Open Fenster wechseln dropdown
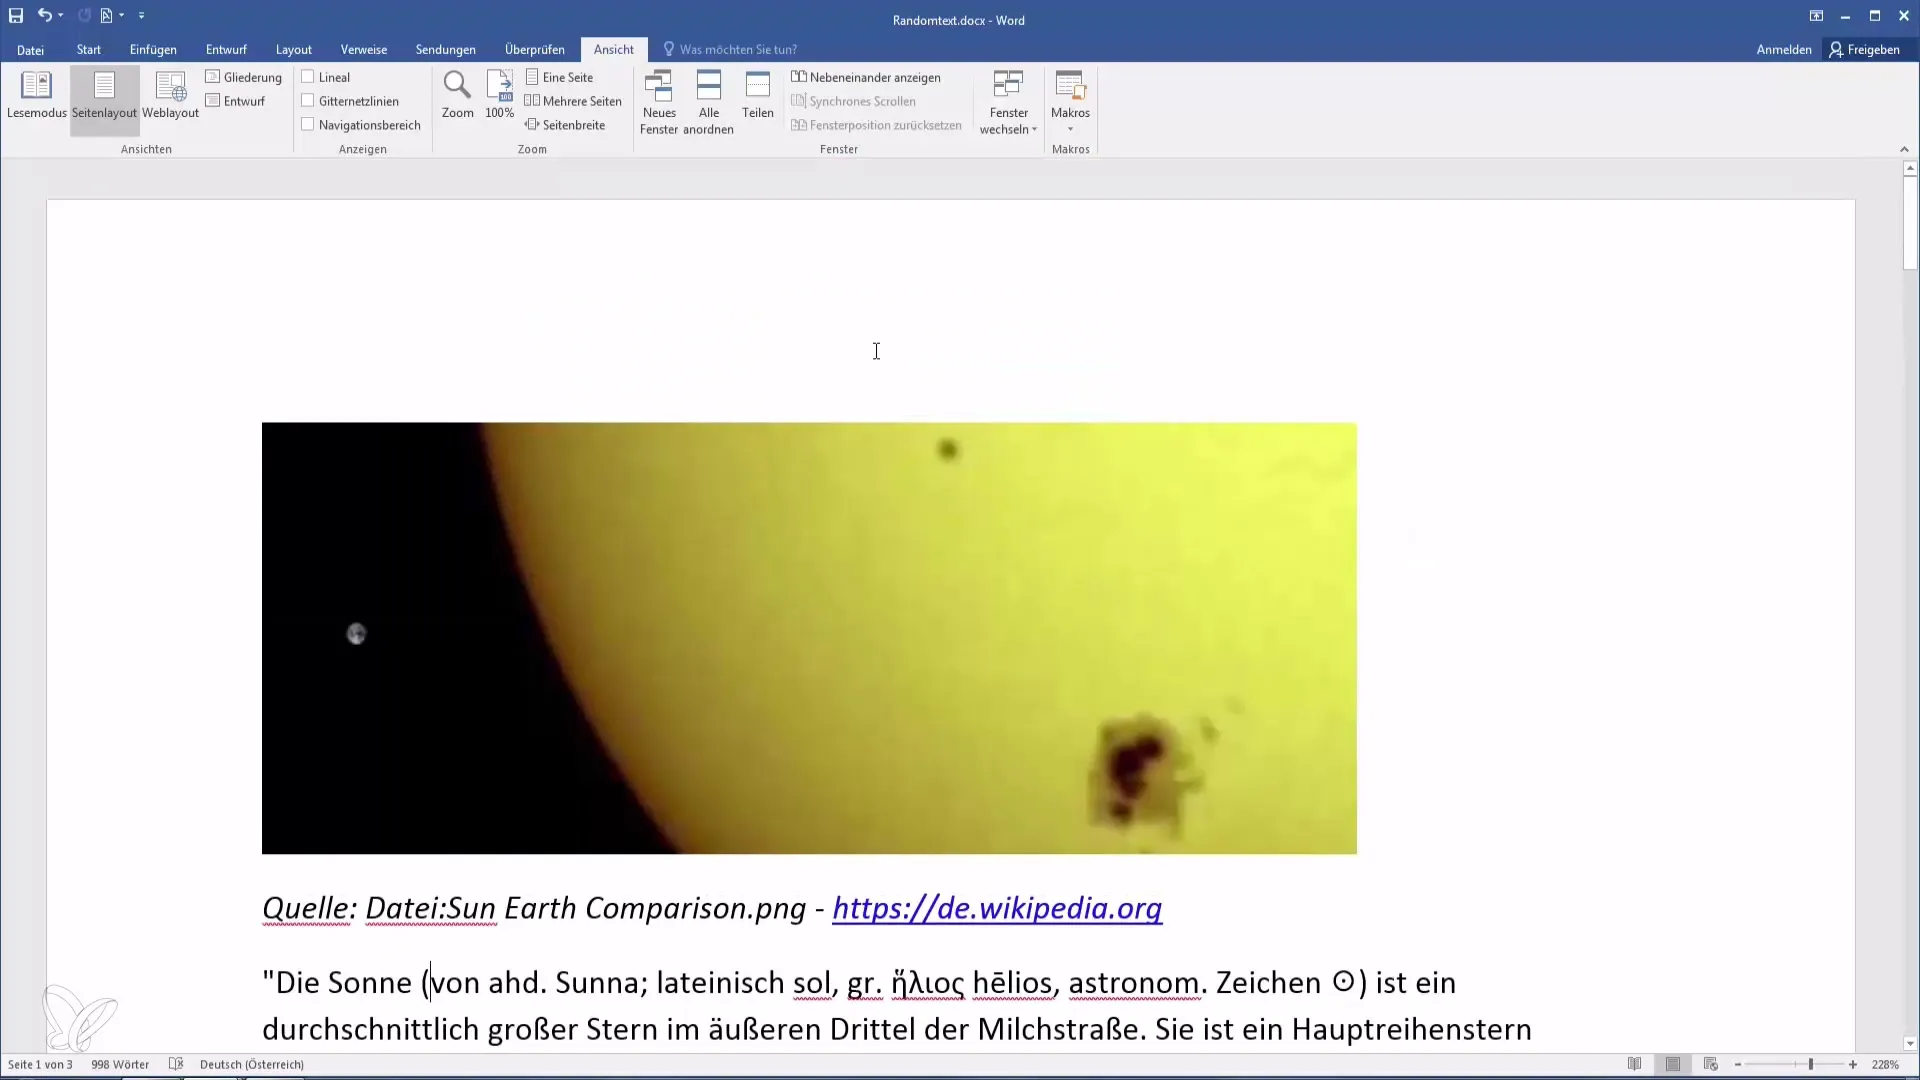This screenshot has width=1920, height=1080. (1008, 102)
